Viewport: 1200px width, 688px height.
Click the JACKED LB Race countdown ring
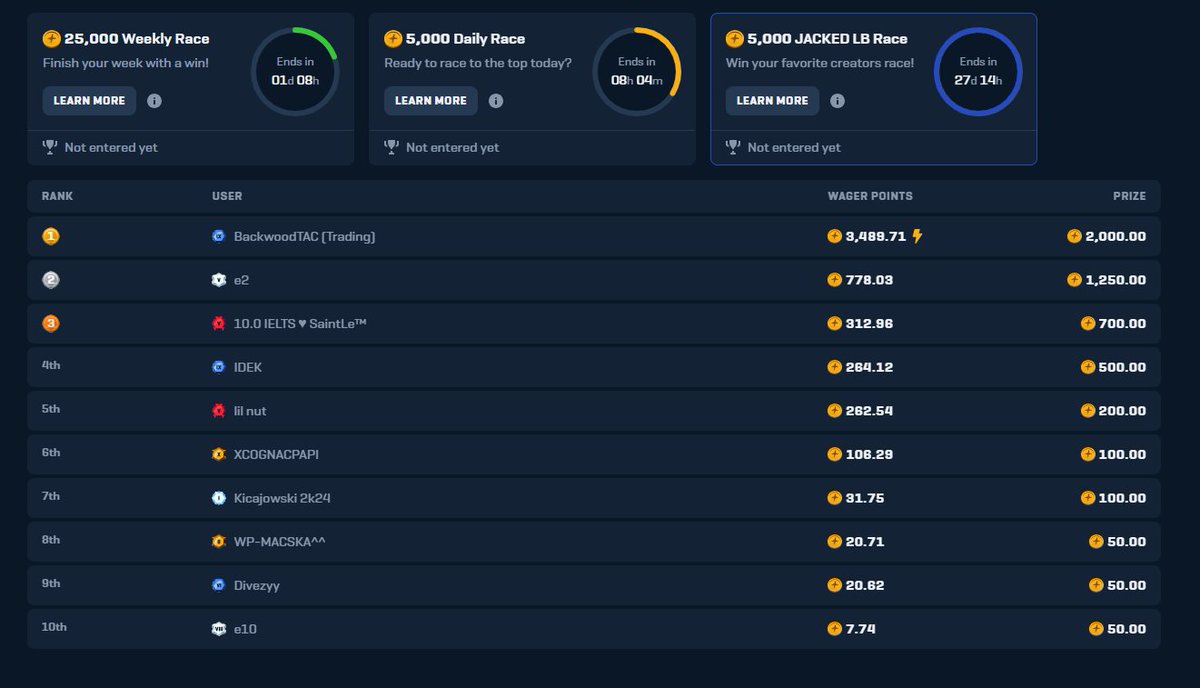click(x=978, y=71)
